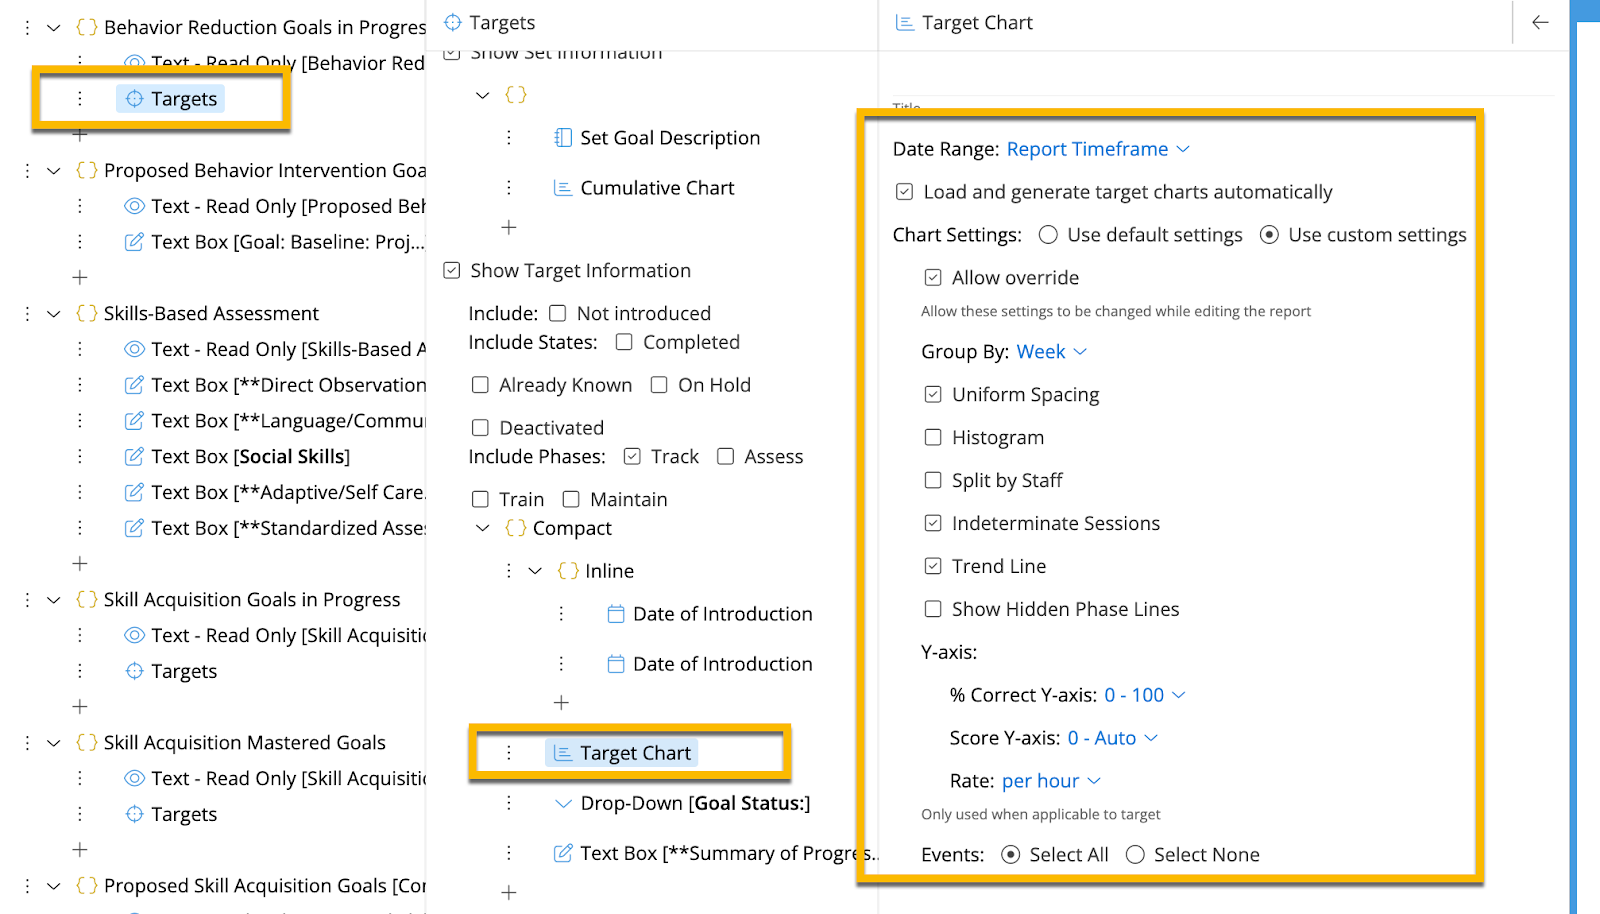This screenshot has width=1600, height=914.
Task: Select the Targets crosshair icon in Behavior Reduction Goals
Action: click(134, 98)
